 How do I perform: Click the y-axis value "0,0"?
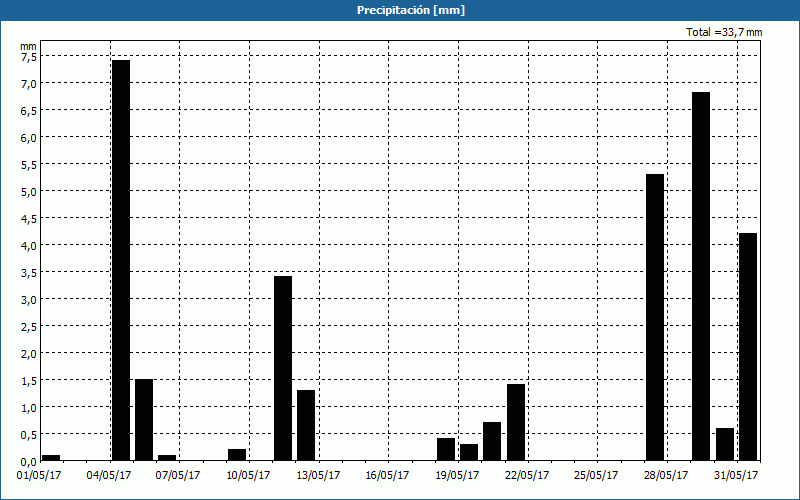pos(29,462)
